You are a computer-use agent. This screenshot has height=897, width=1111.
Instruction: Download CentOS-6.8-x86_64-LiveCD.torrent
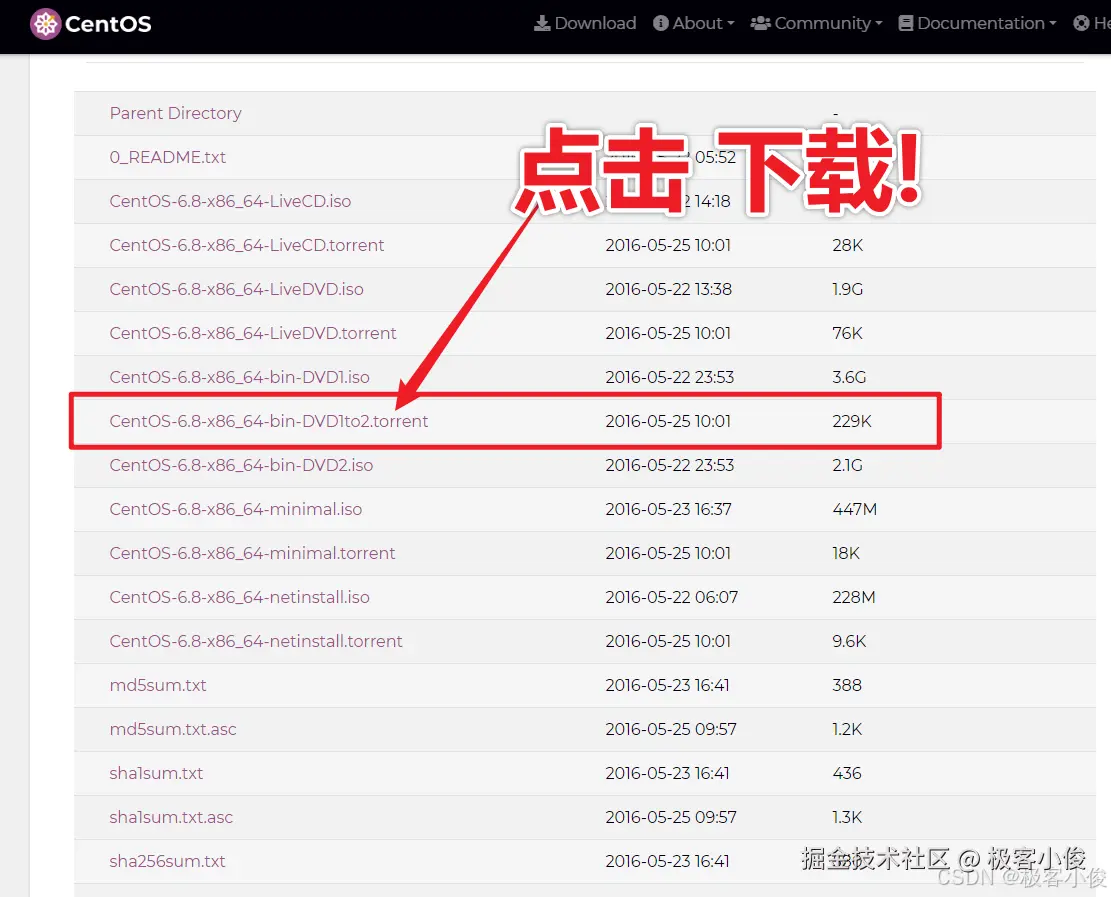click(x=247, y=245)
